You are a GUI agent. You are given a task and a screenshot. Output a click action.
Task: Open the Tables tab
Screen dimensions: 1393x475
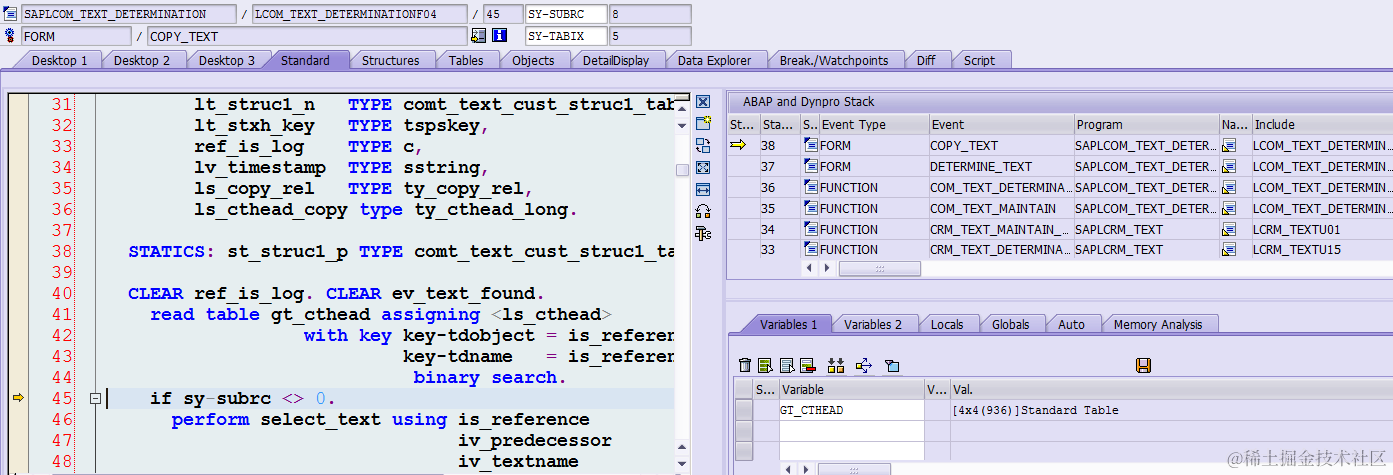point(466,60)
